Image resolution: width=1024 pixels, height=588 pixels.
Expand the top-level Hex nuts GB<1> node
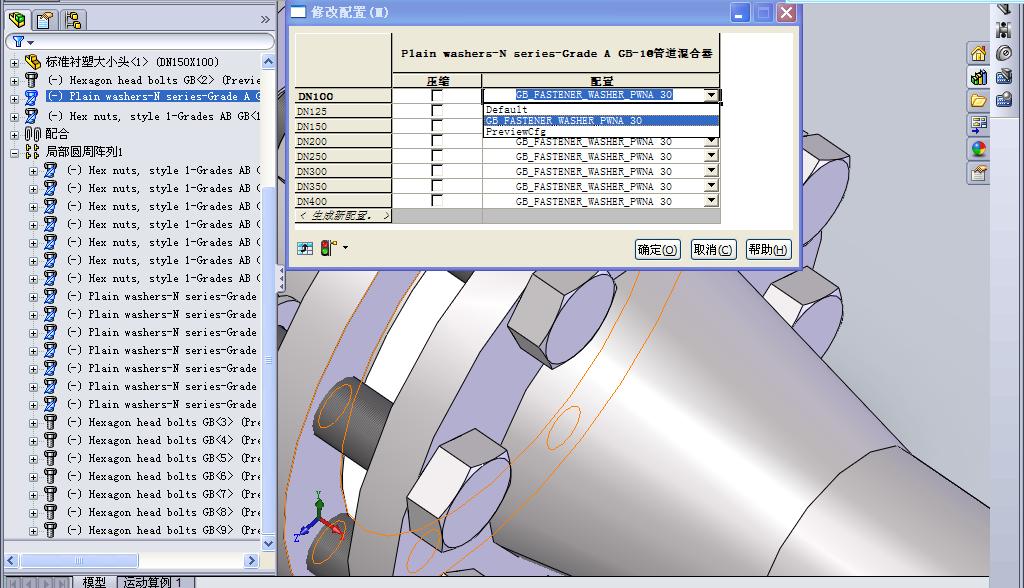(14, 117)
